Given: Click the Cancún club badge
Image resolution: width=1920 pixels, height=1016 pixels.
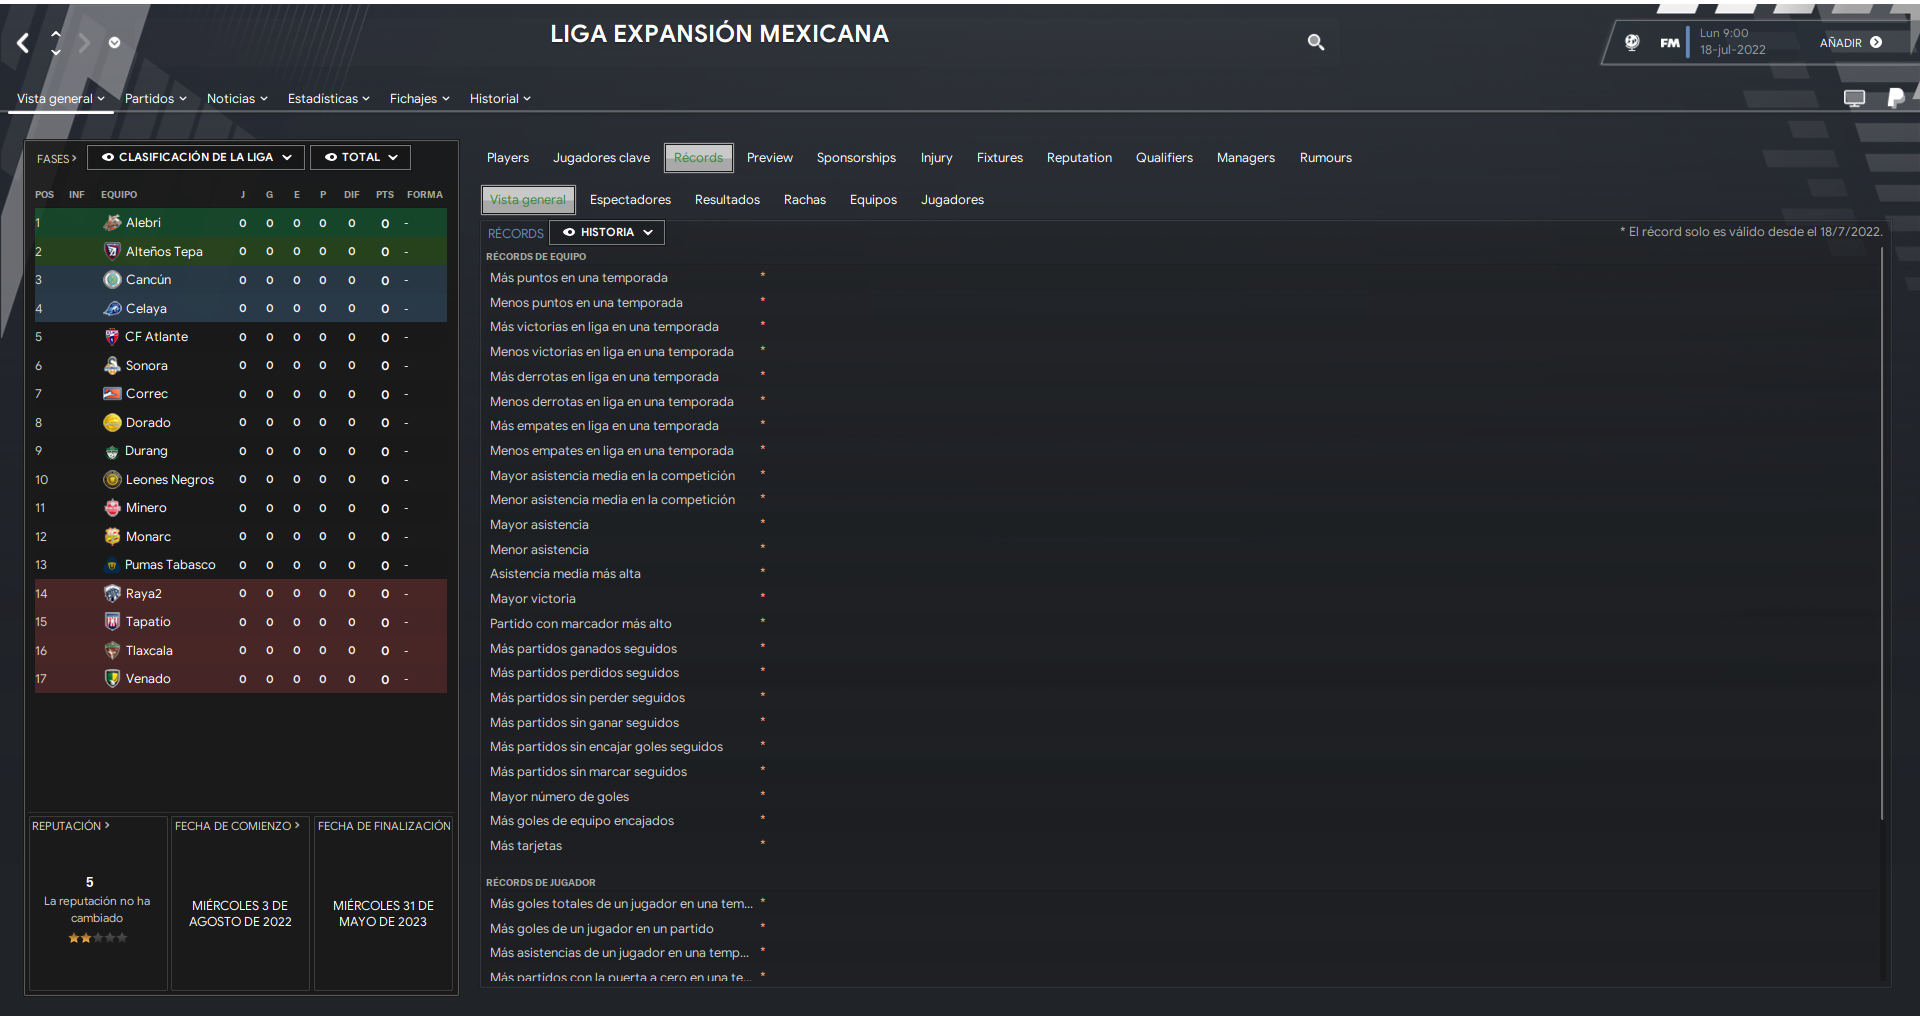Looking at the screenshot, I should (x=112, y=279).
